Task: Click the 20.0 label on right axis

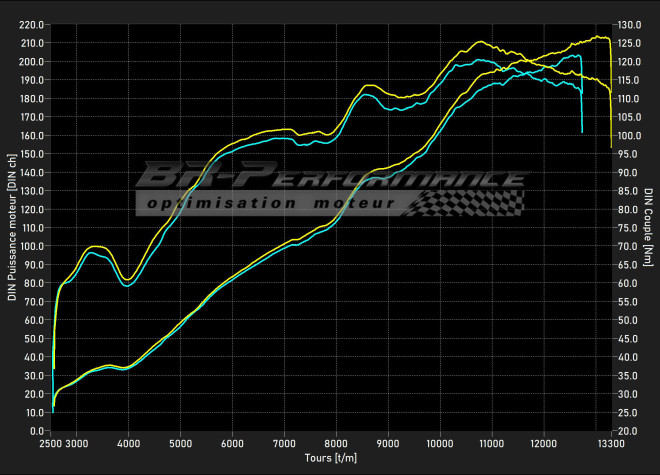Action: tap(628, 431)
